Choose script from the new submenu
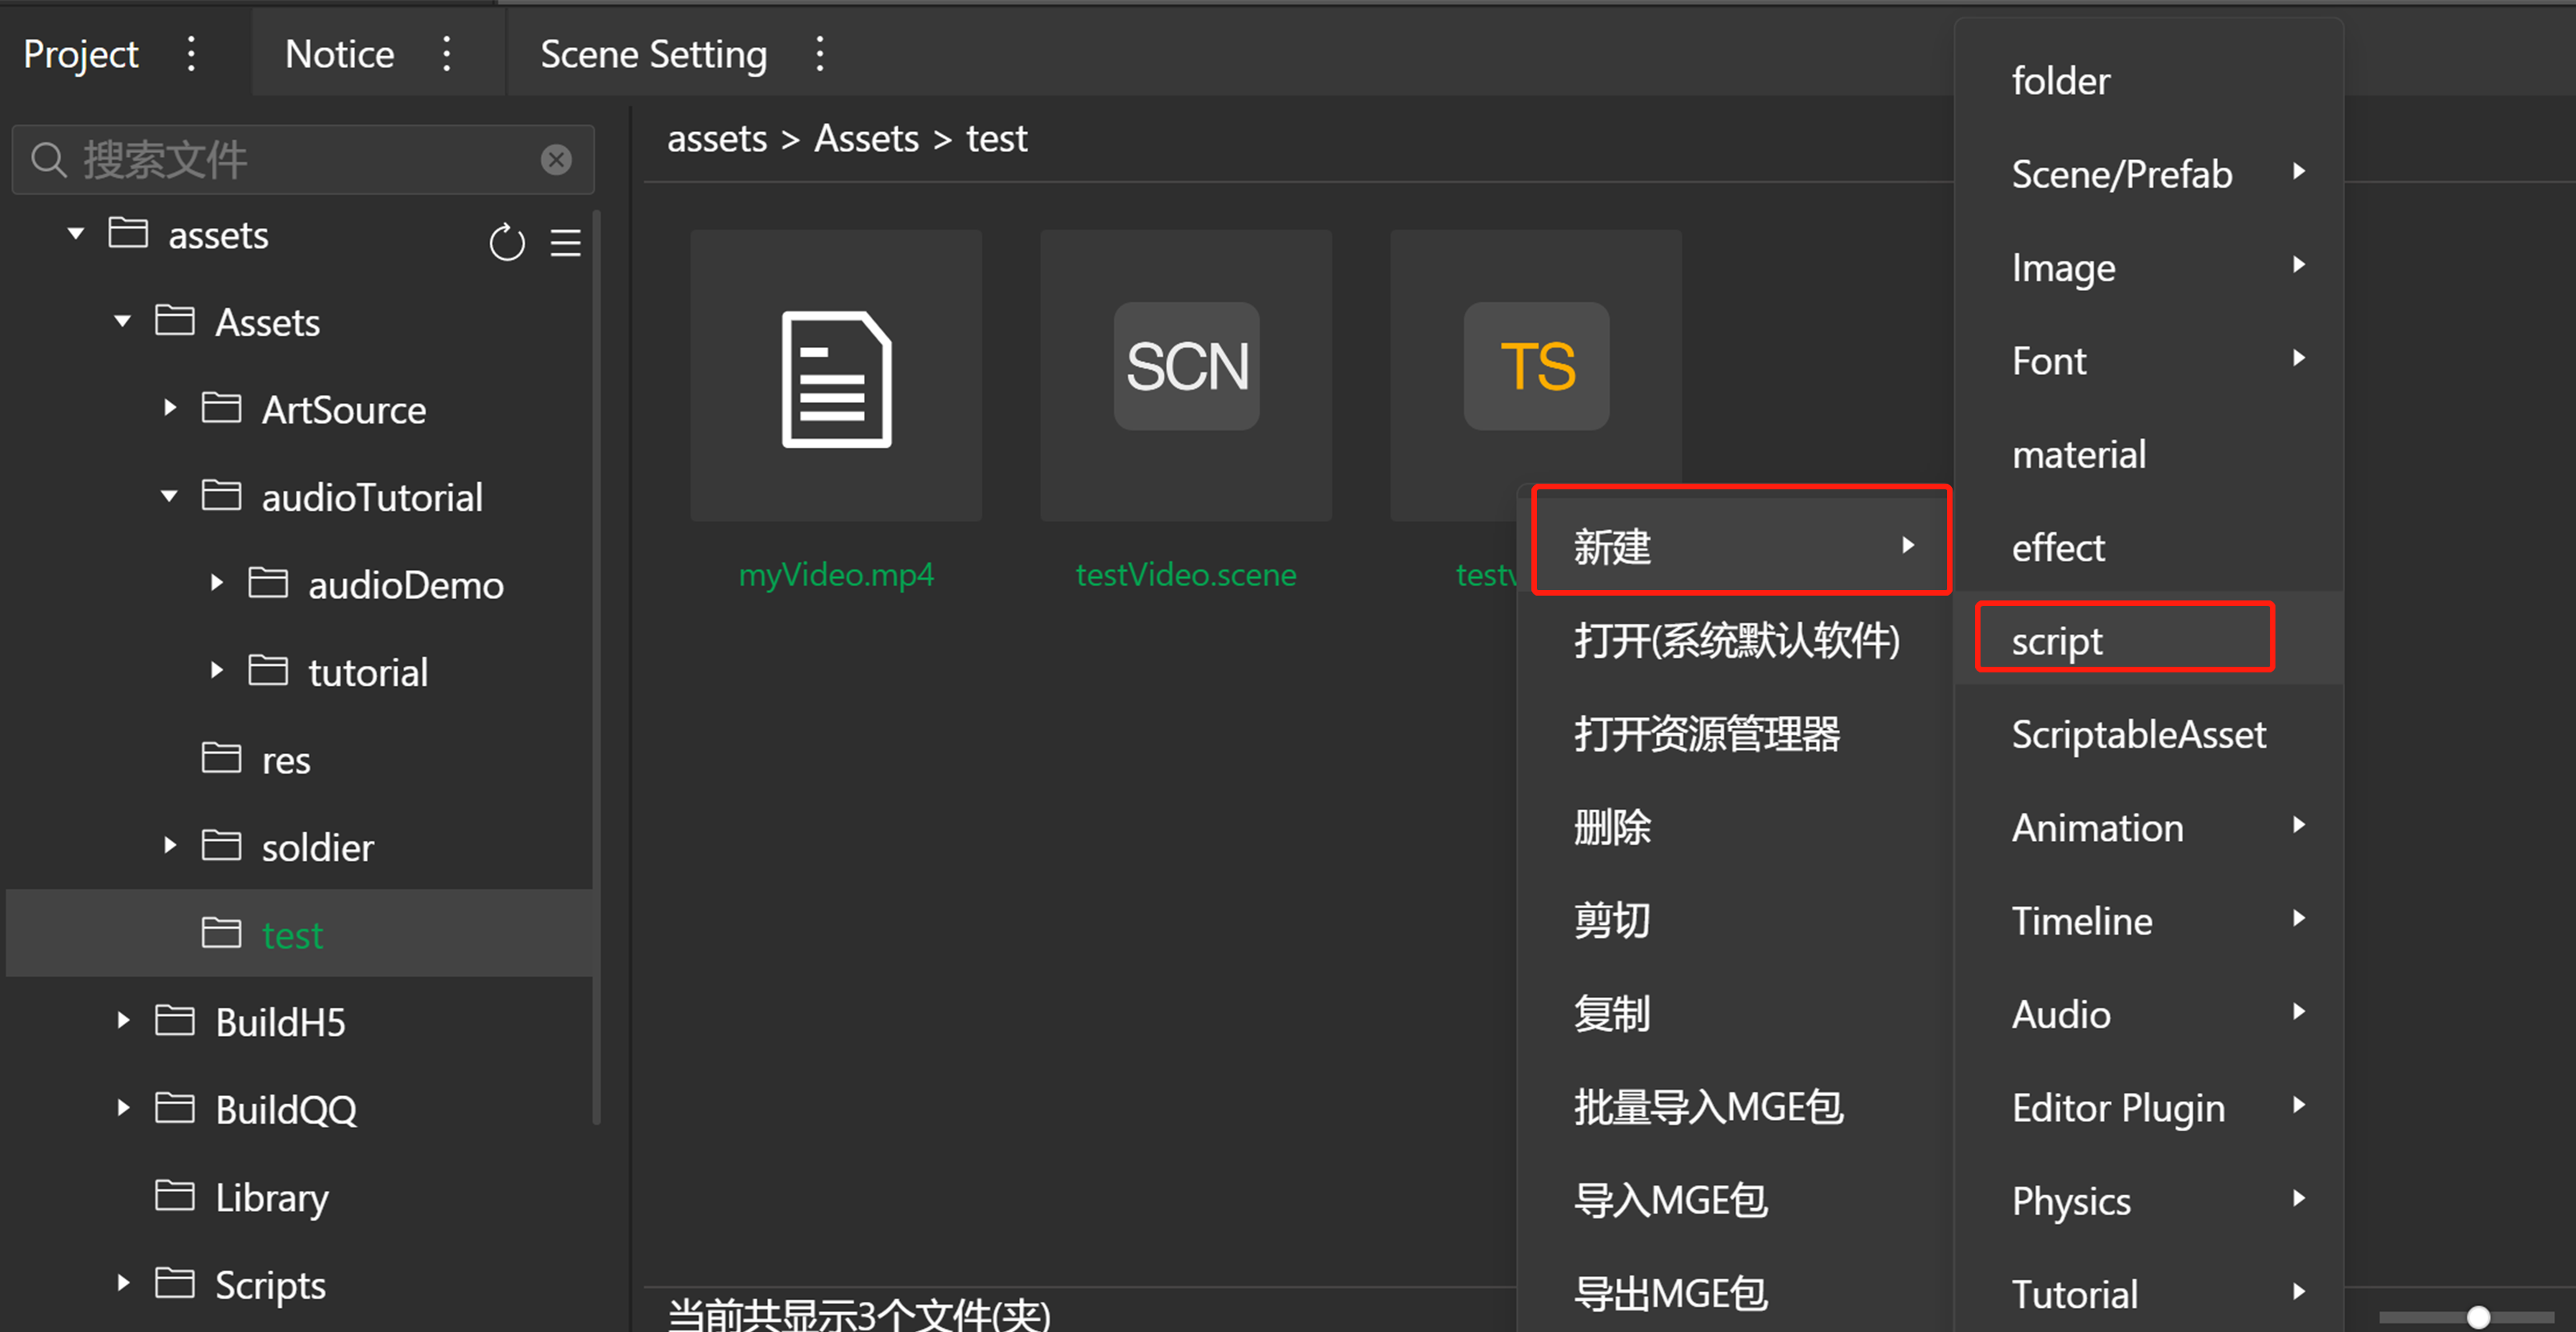The image size is (2576, 1332). [2057, 641]
